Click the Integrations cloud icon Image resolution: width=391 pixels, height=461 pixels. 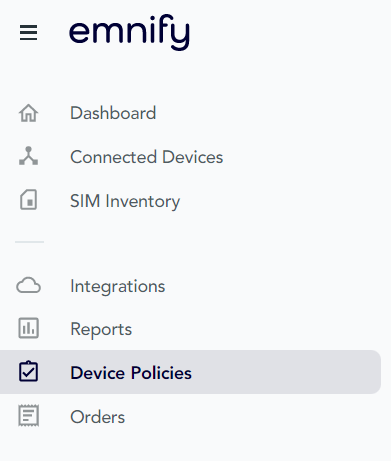click(28, 285)
